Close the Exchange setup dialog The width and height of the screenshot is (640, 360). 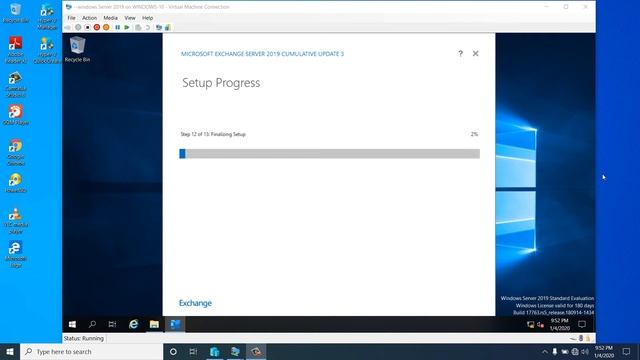click(476, 53)
